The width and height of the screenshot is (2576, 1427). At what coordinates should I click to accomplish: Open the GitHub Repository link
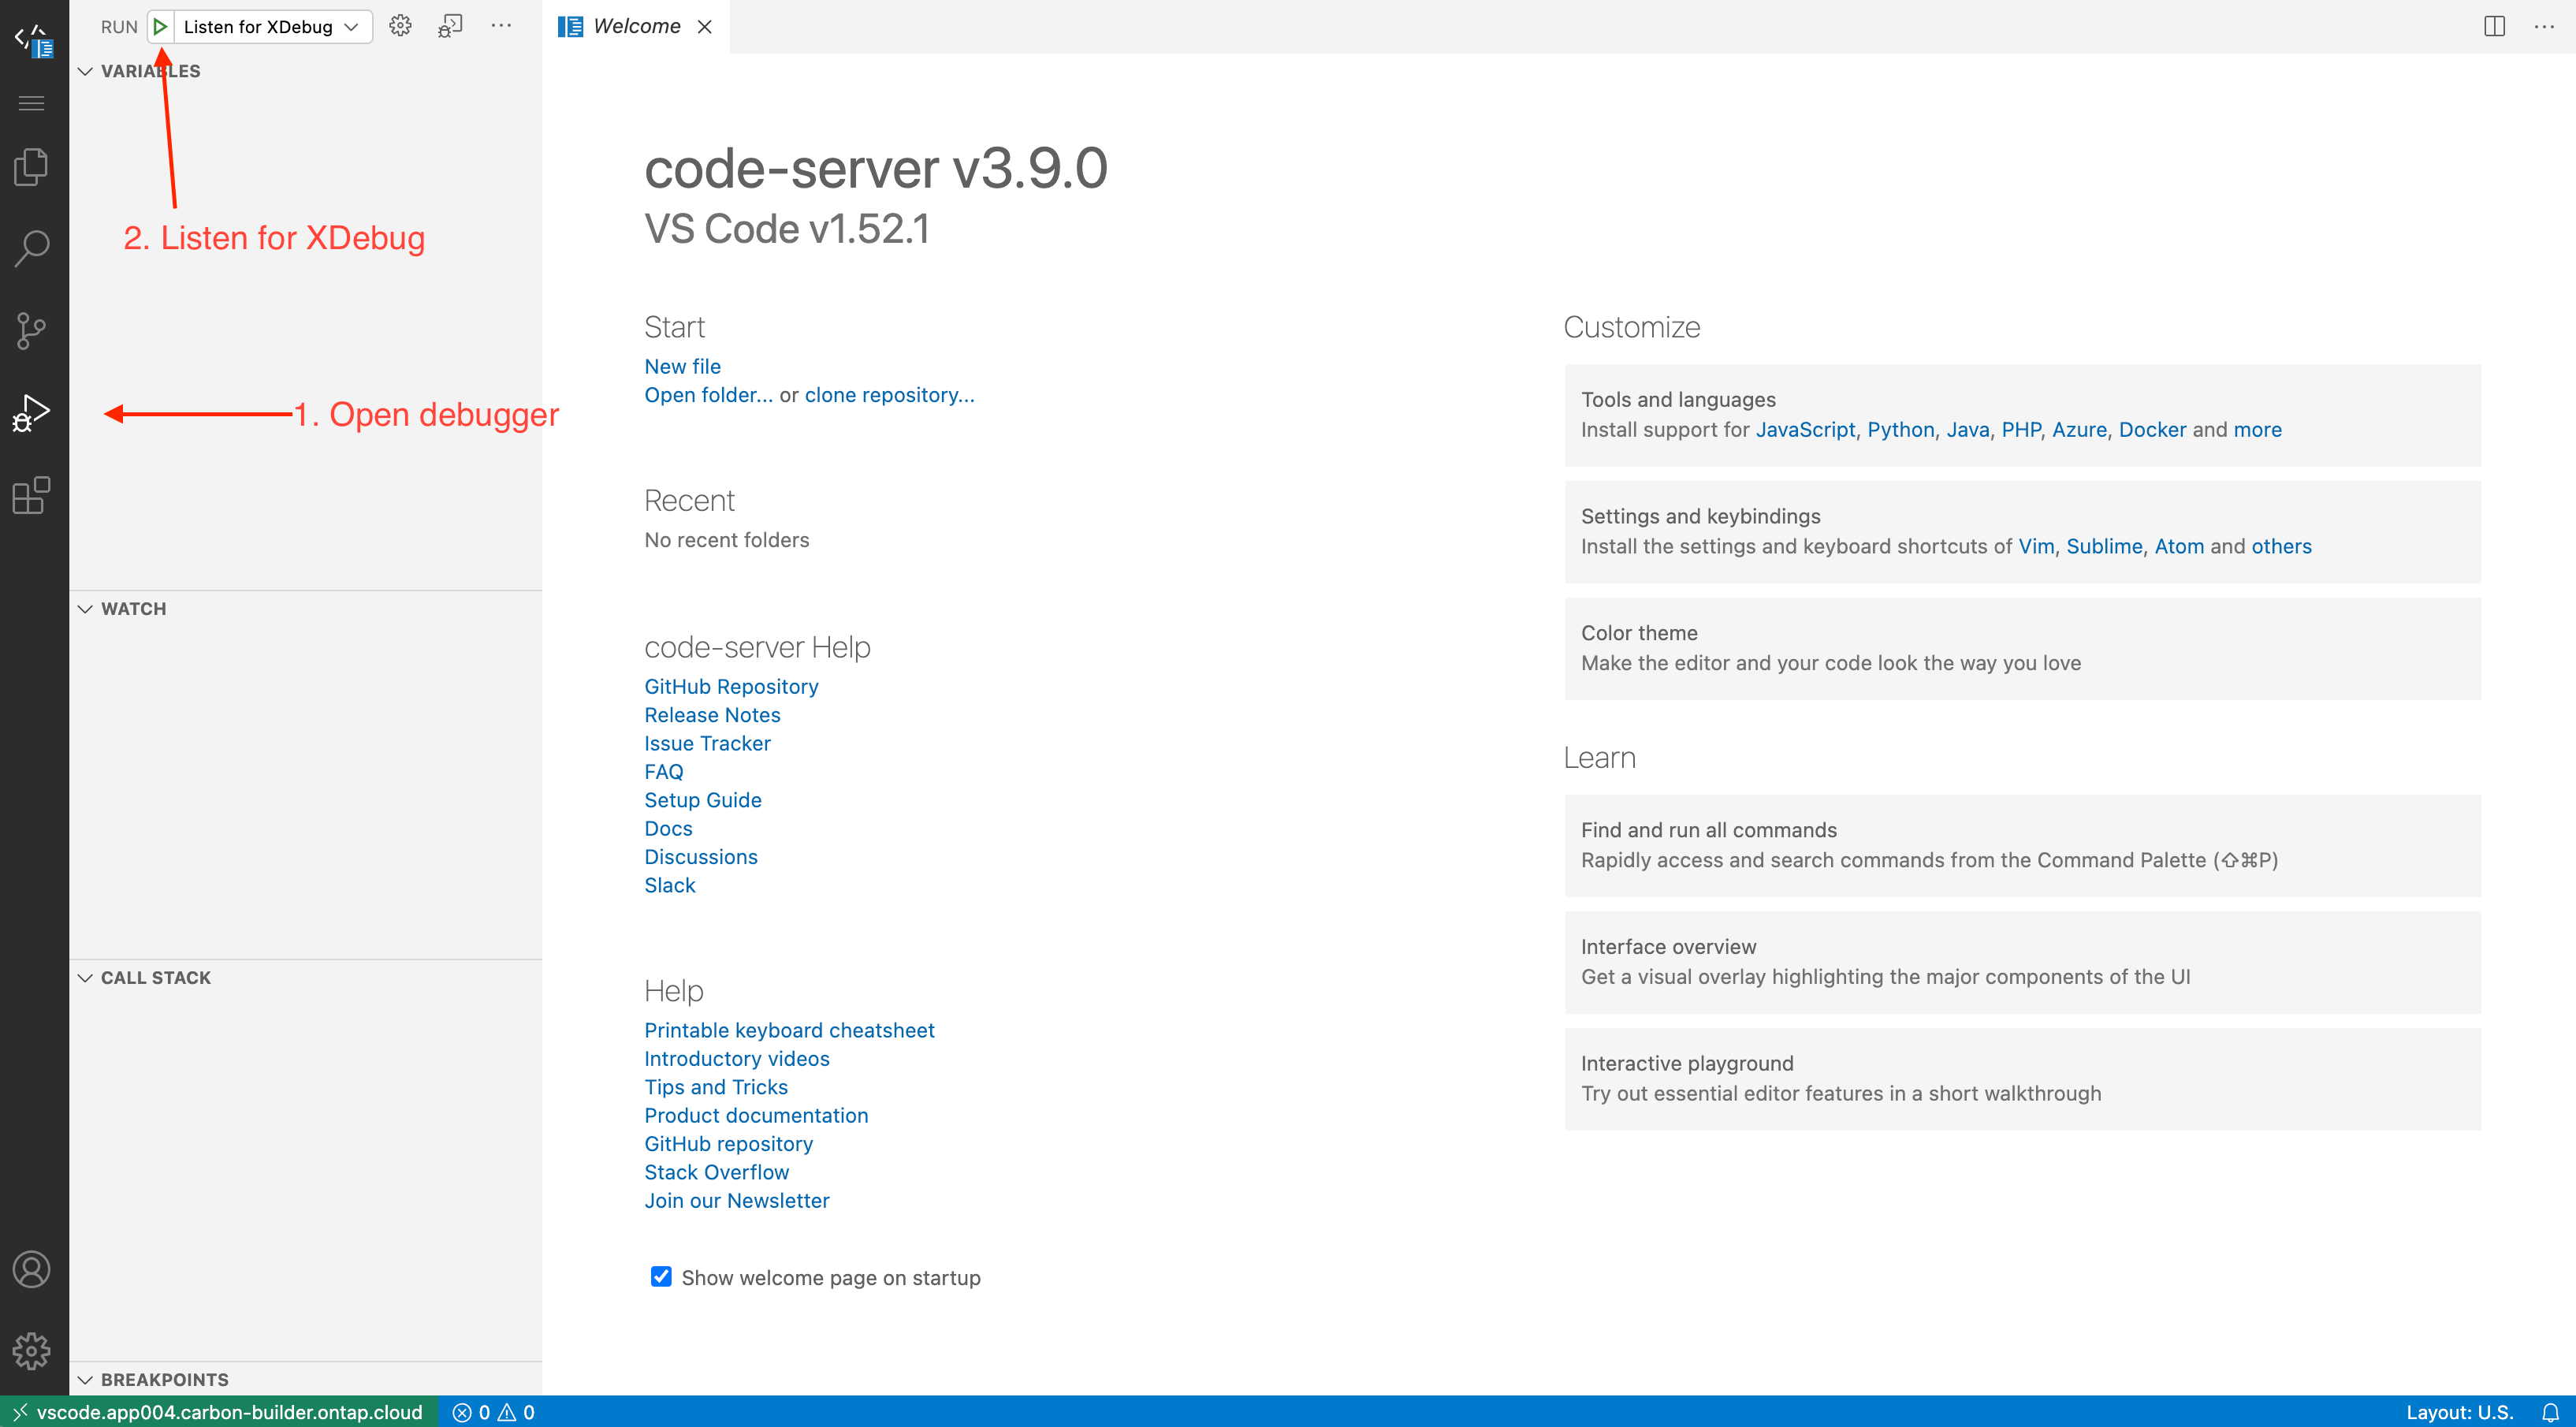[x=731, y=687]
